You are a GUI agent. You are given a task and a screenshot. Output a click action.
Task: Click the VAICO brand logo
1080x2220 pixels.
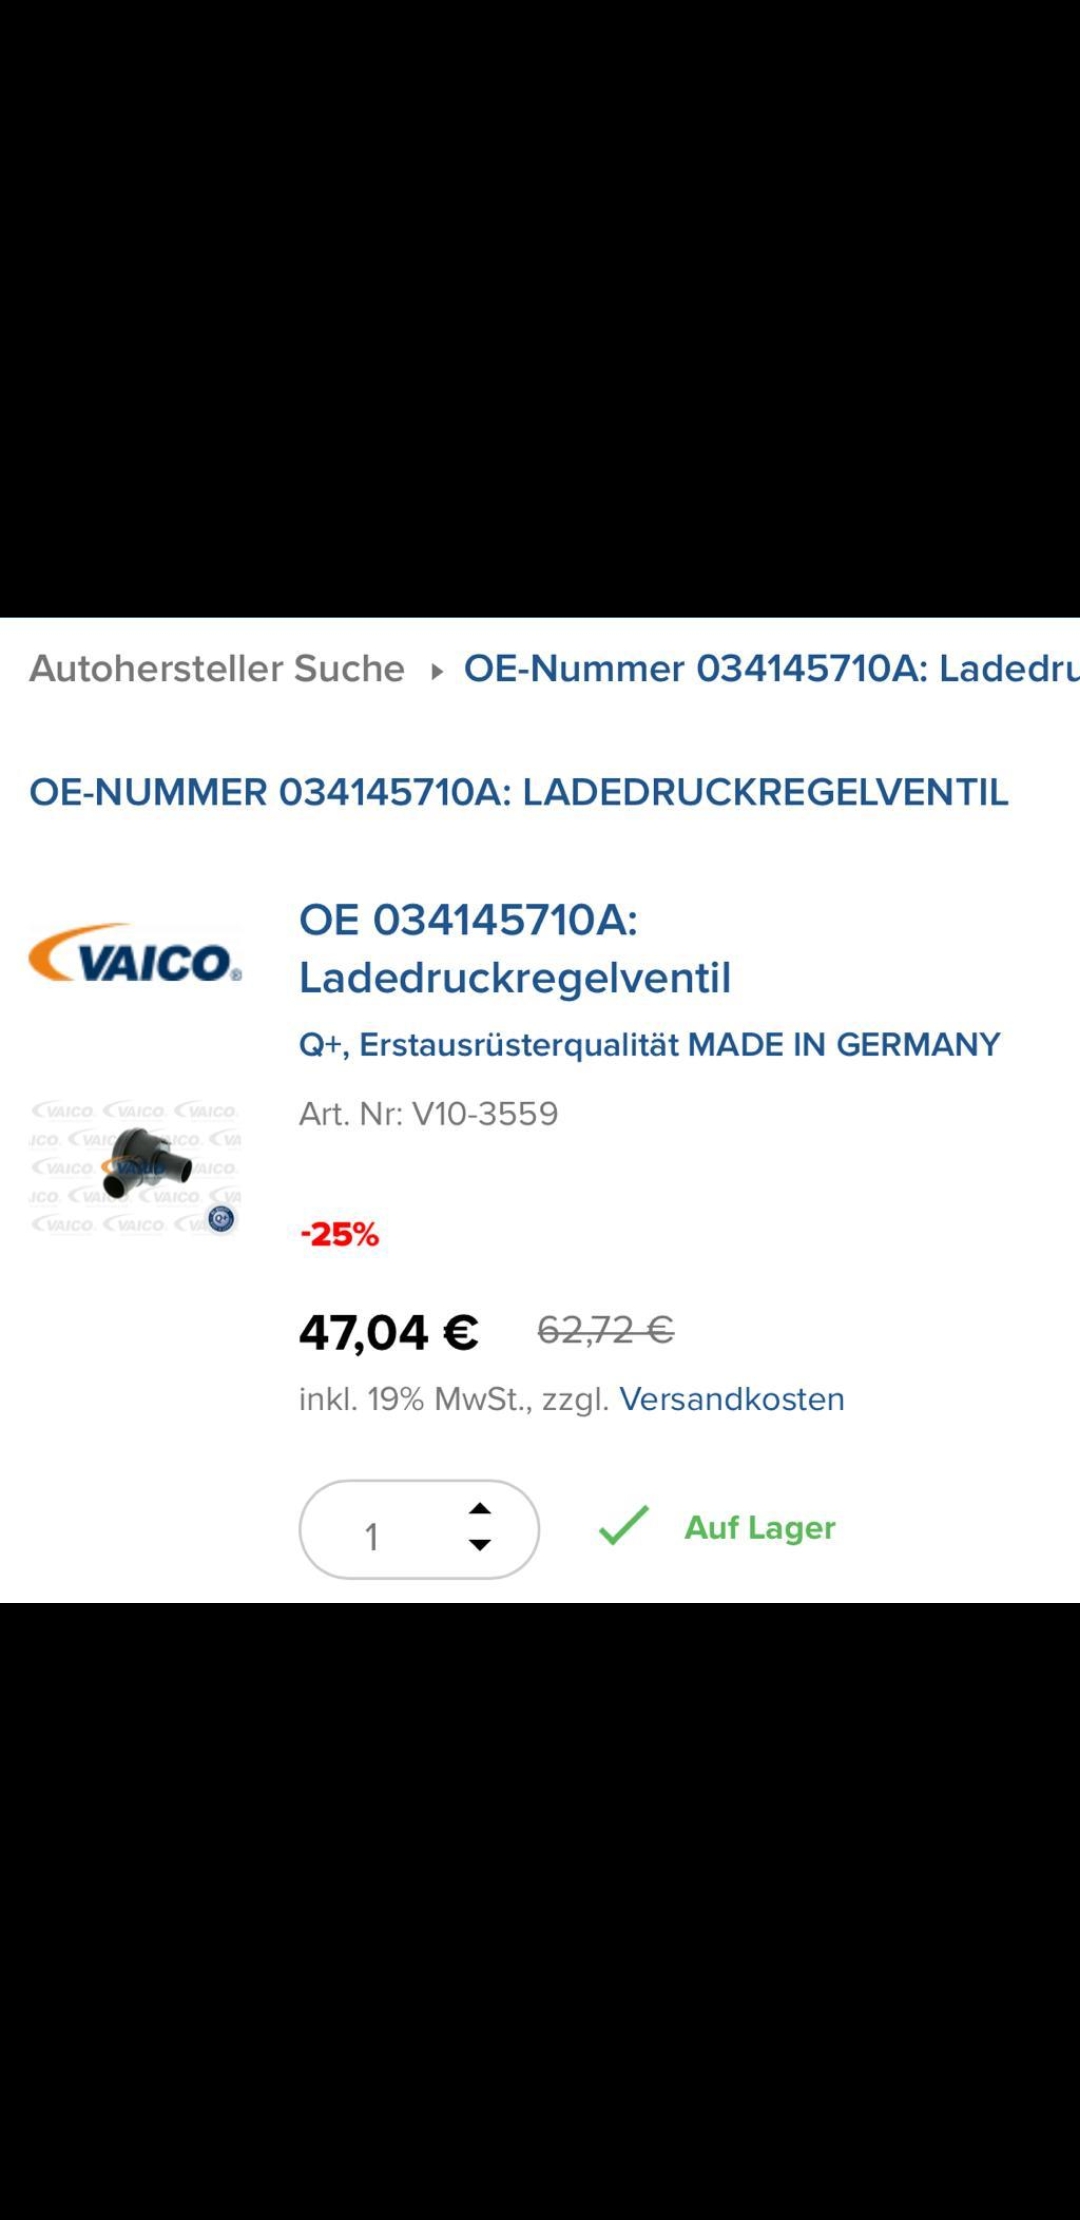(x=135, y=954)
